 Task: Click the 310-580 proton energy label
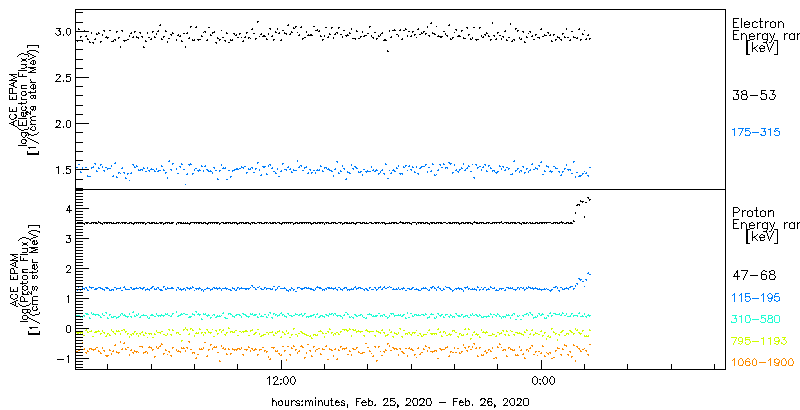click(x=756, y=319)
